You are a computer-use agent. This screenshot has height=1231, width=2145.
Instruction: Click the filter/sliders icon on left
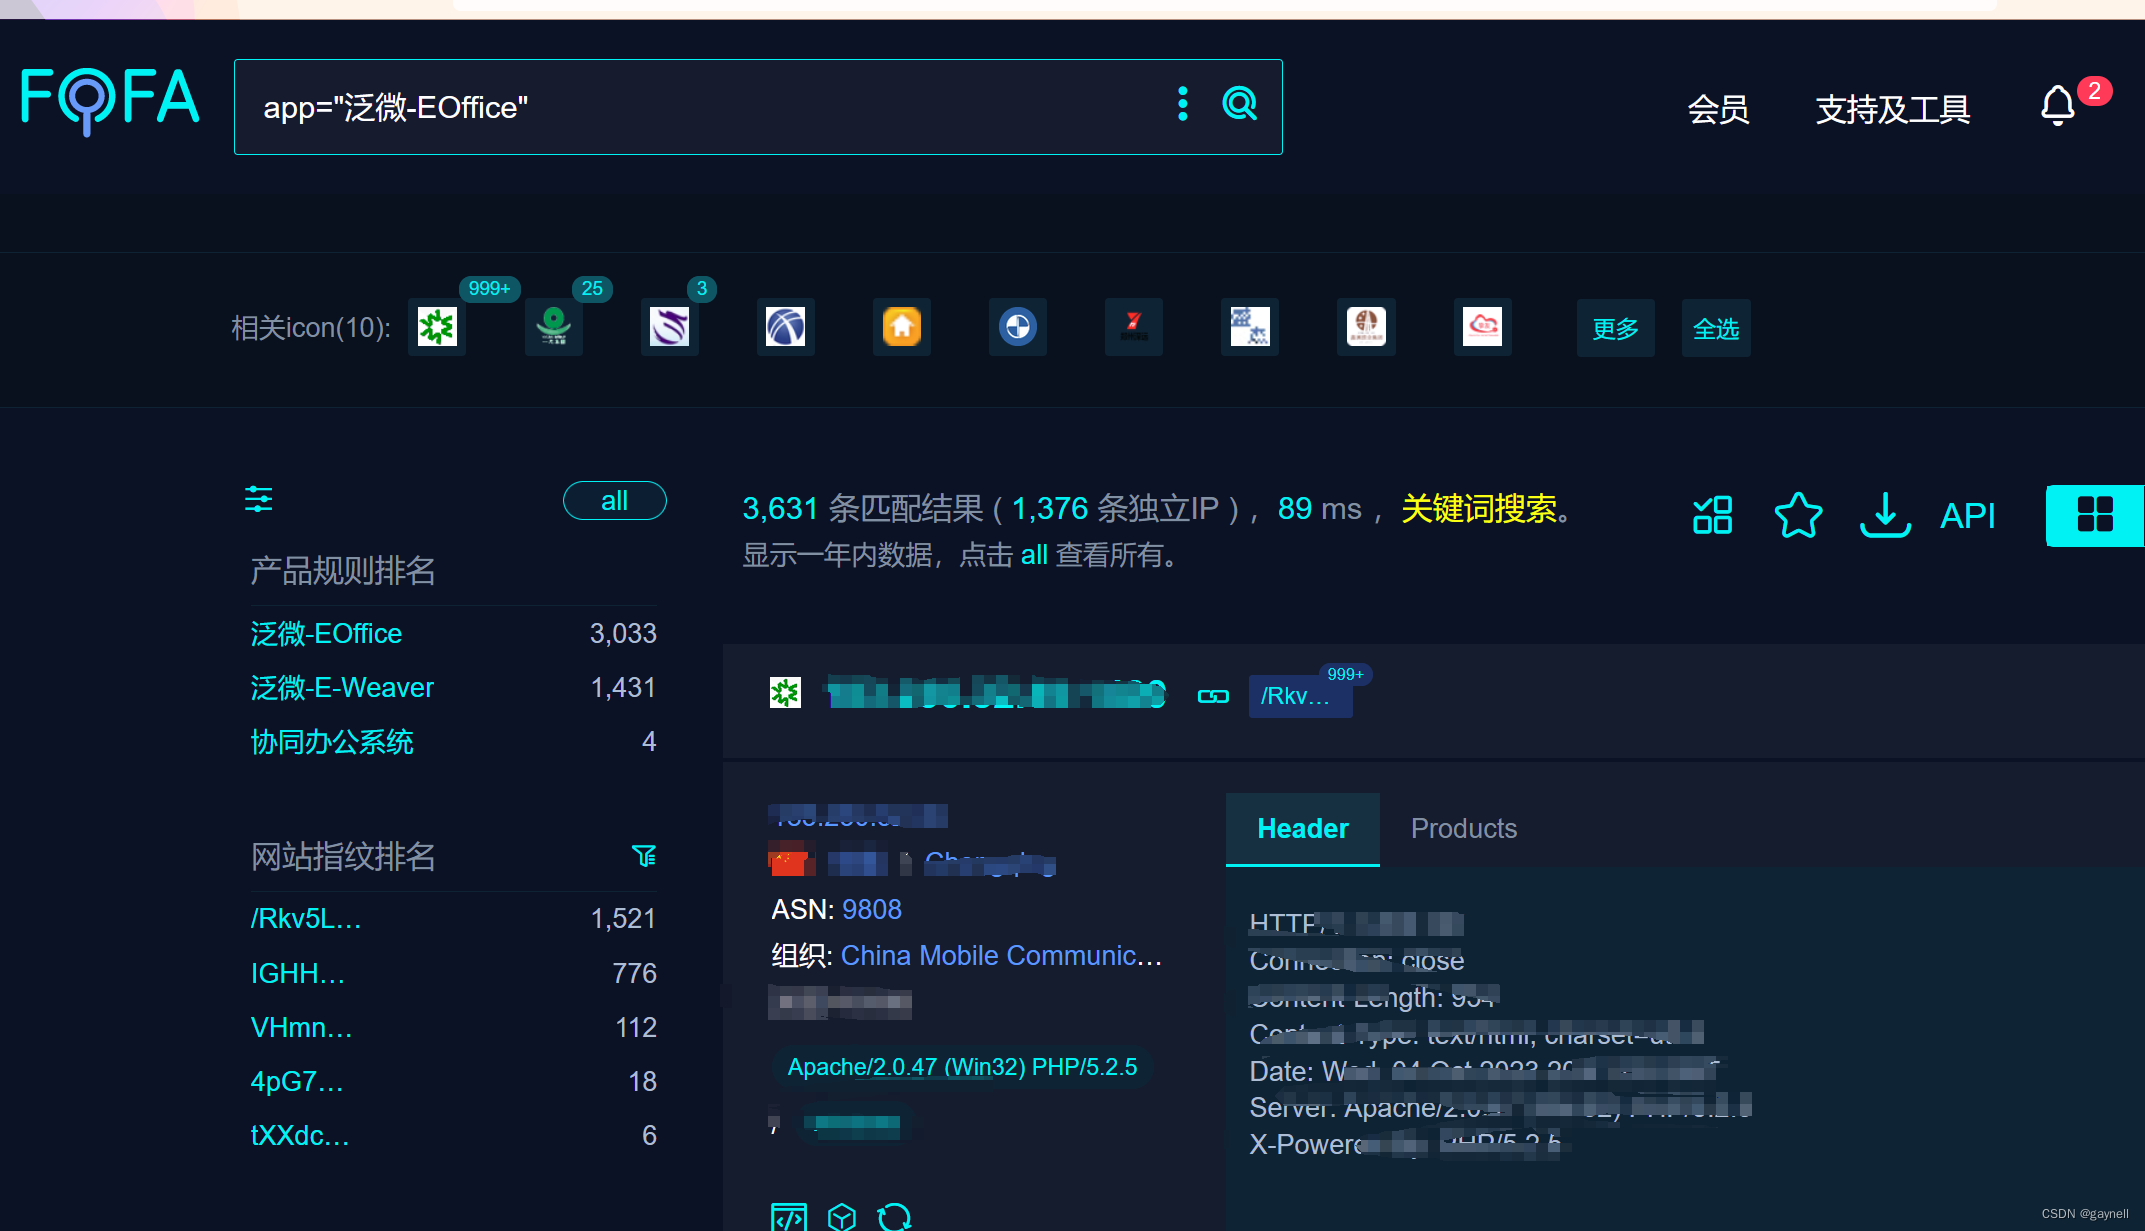click(259, 499)
